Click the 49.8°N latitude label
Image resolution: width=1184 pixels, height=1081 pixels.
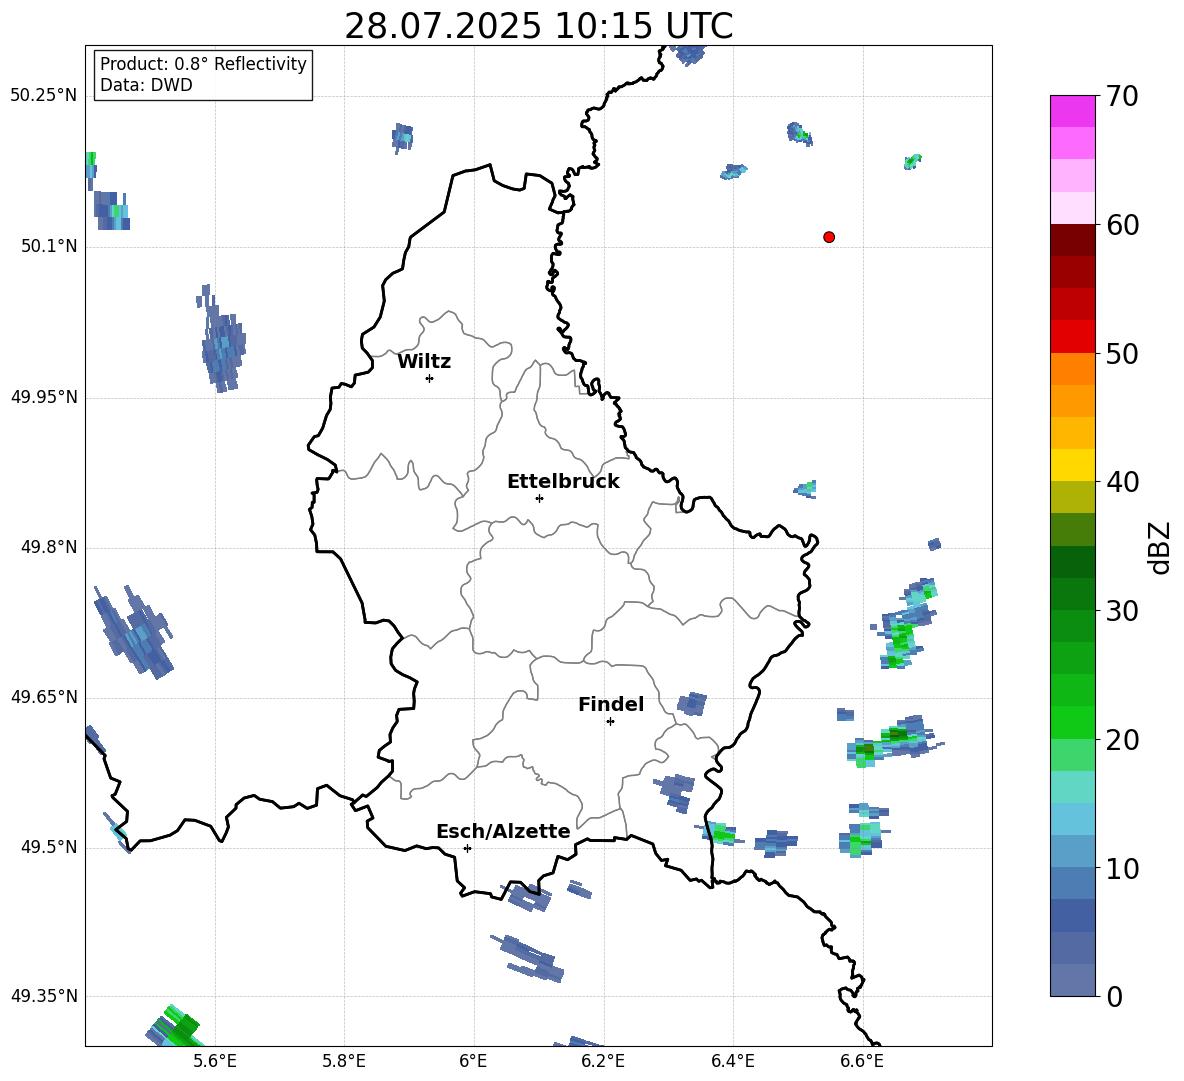tap(49, 547)
